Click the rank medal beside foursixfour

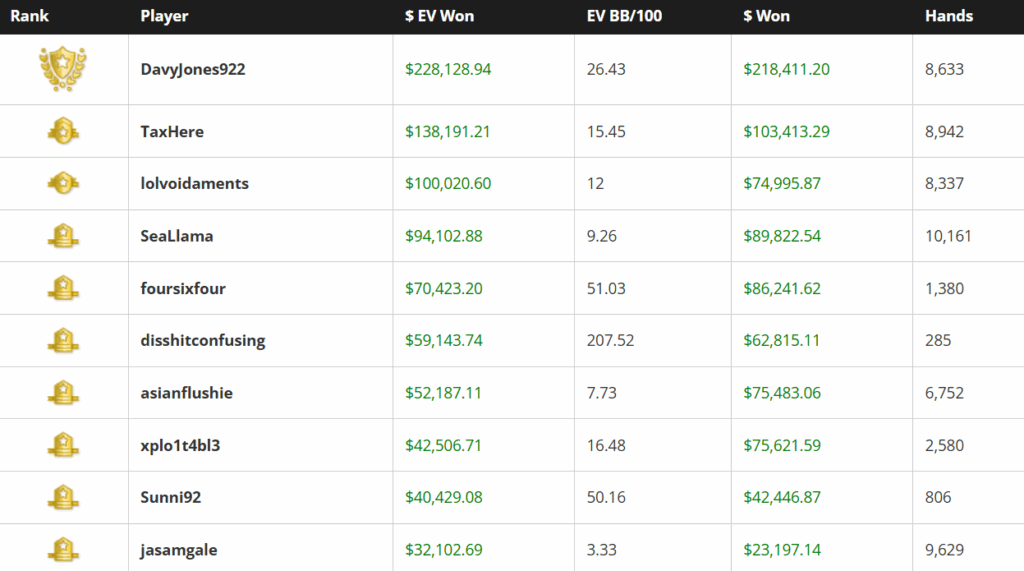tap(64, 288)
